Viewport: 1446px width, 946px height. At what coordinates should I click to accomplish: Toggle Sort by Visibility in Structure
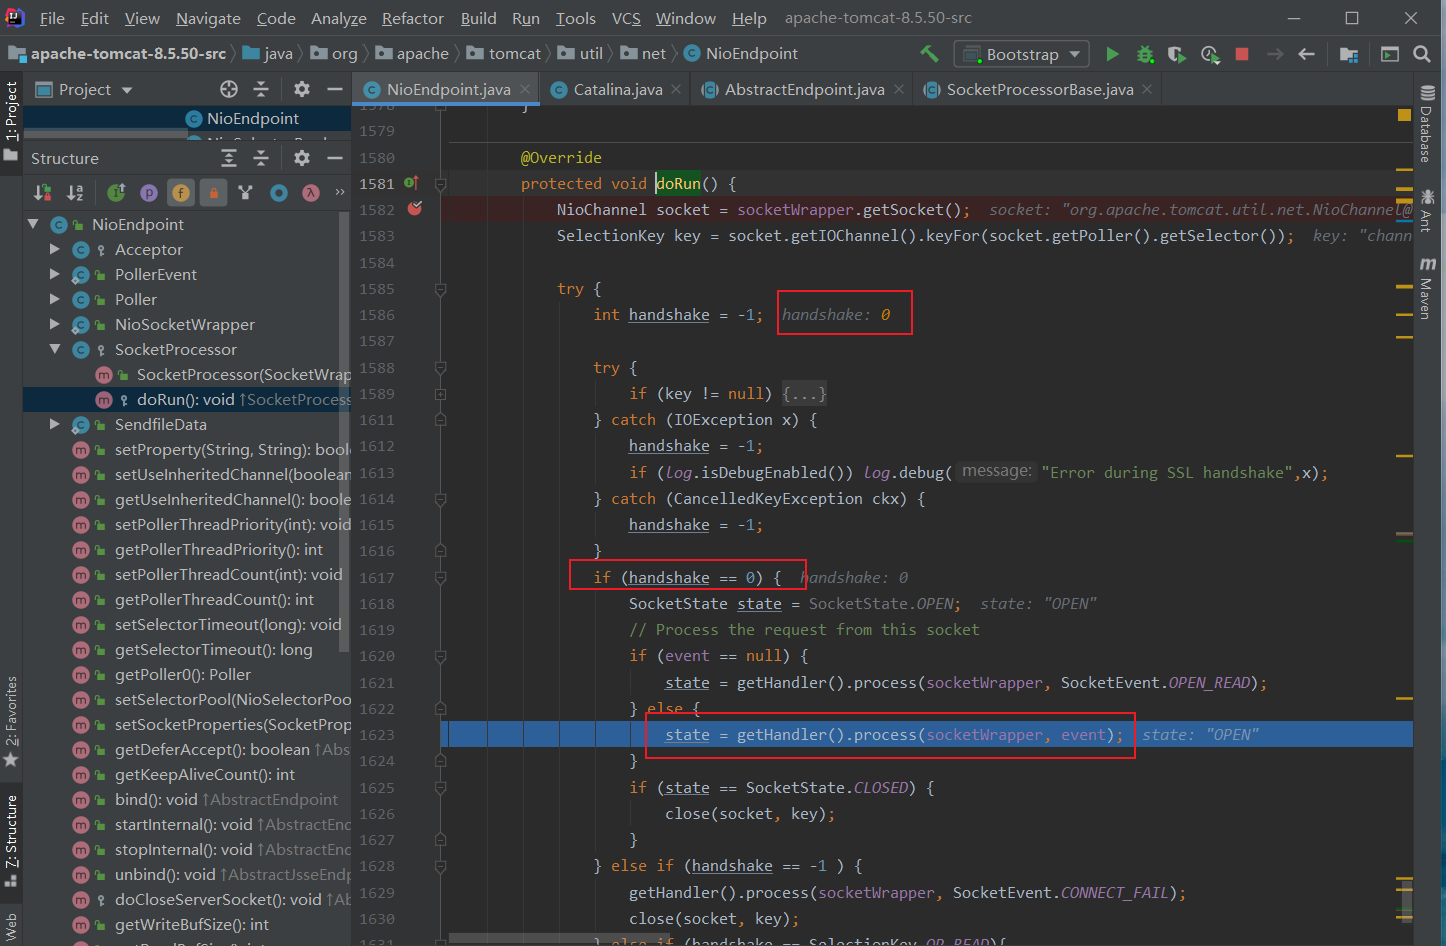point(43,192)
